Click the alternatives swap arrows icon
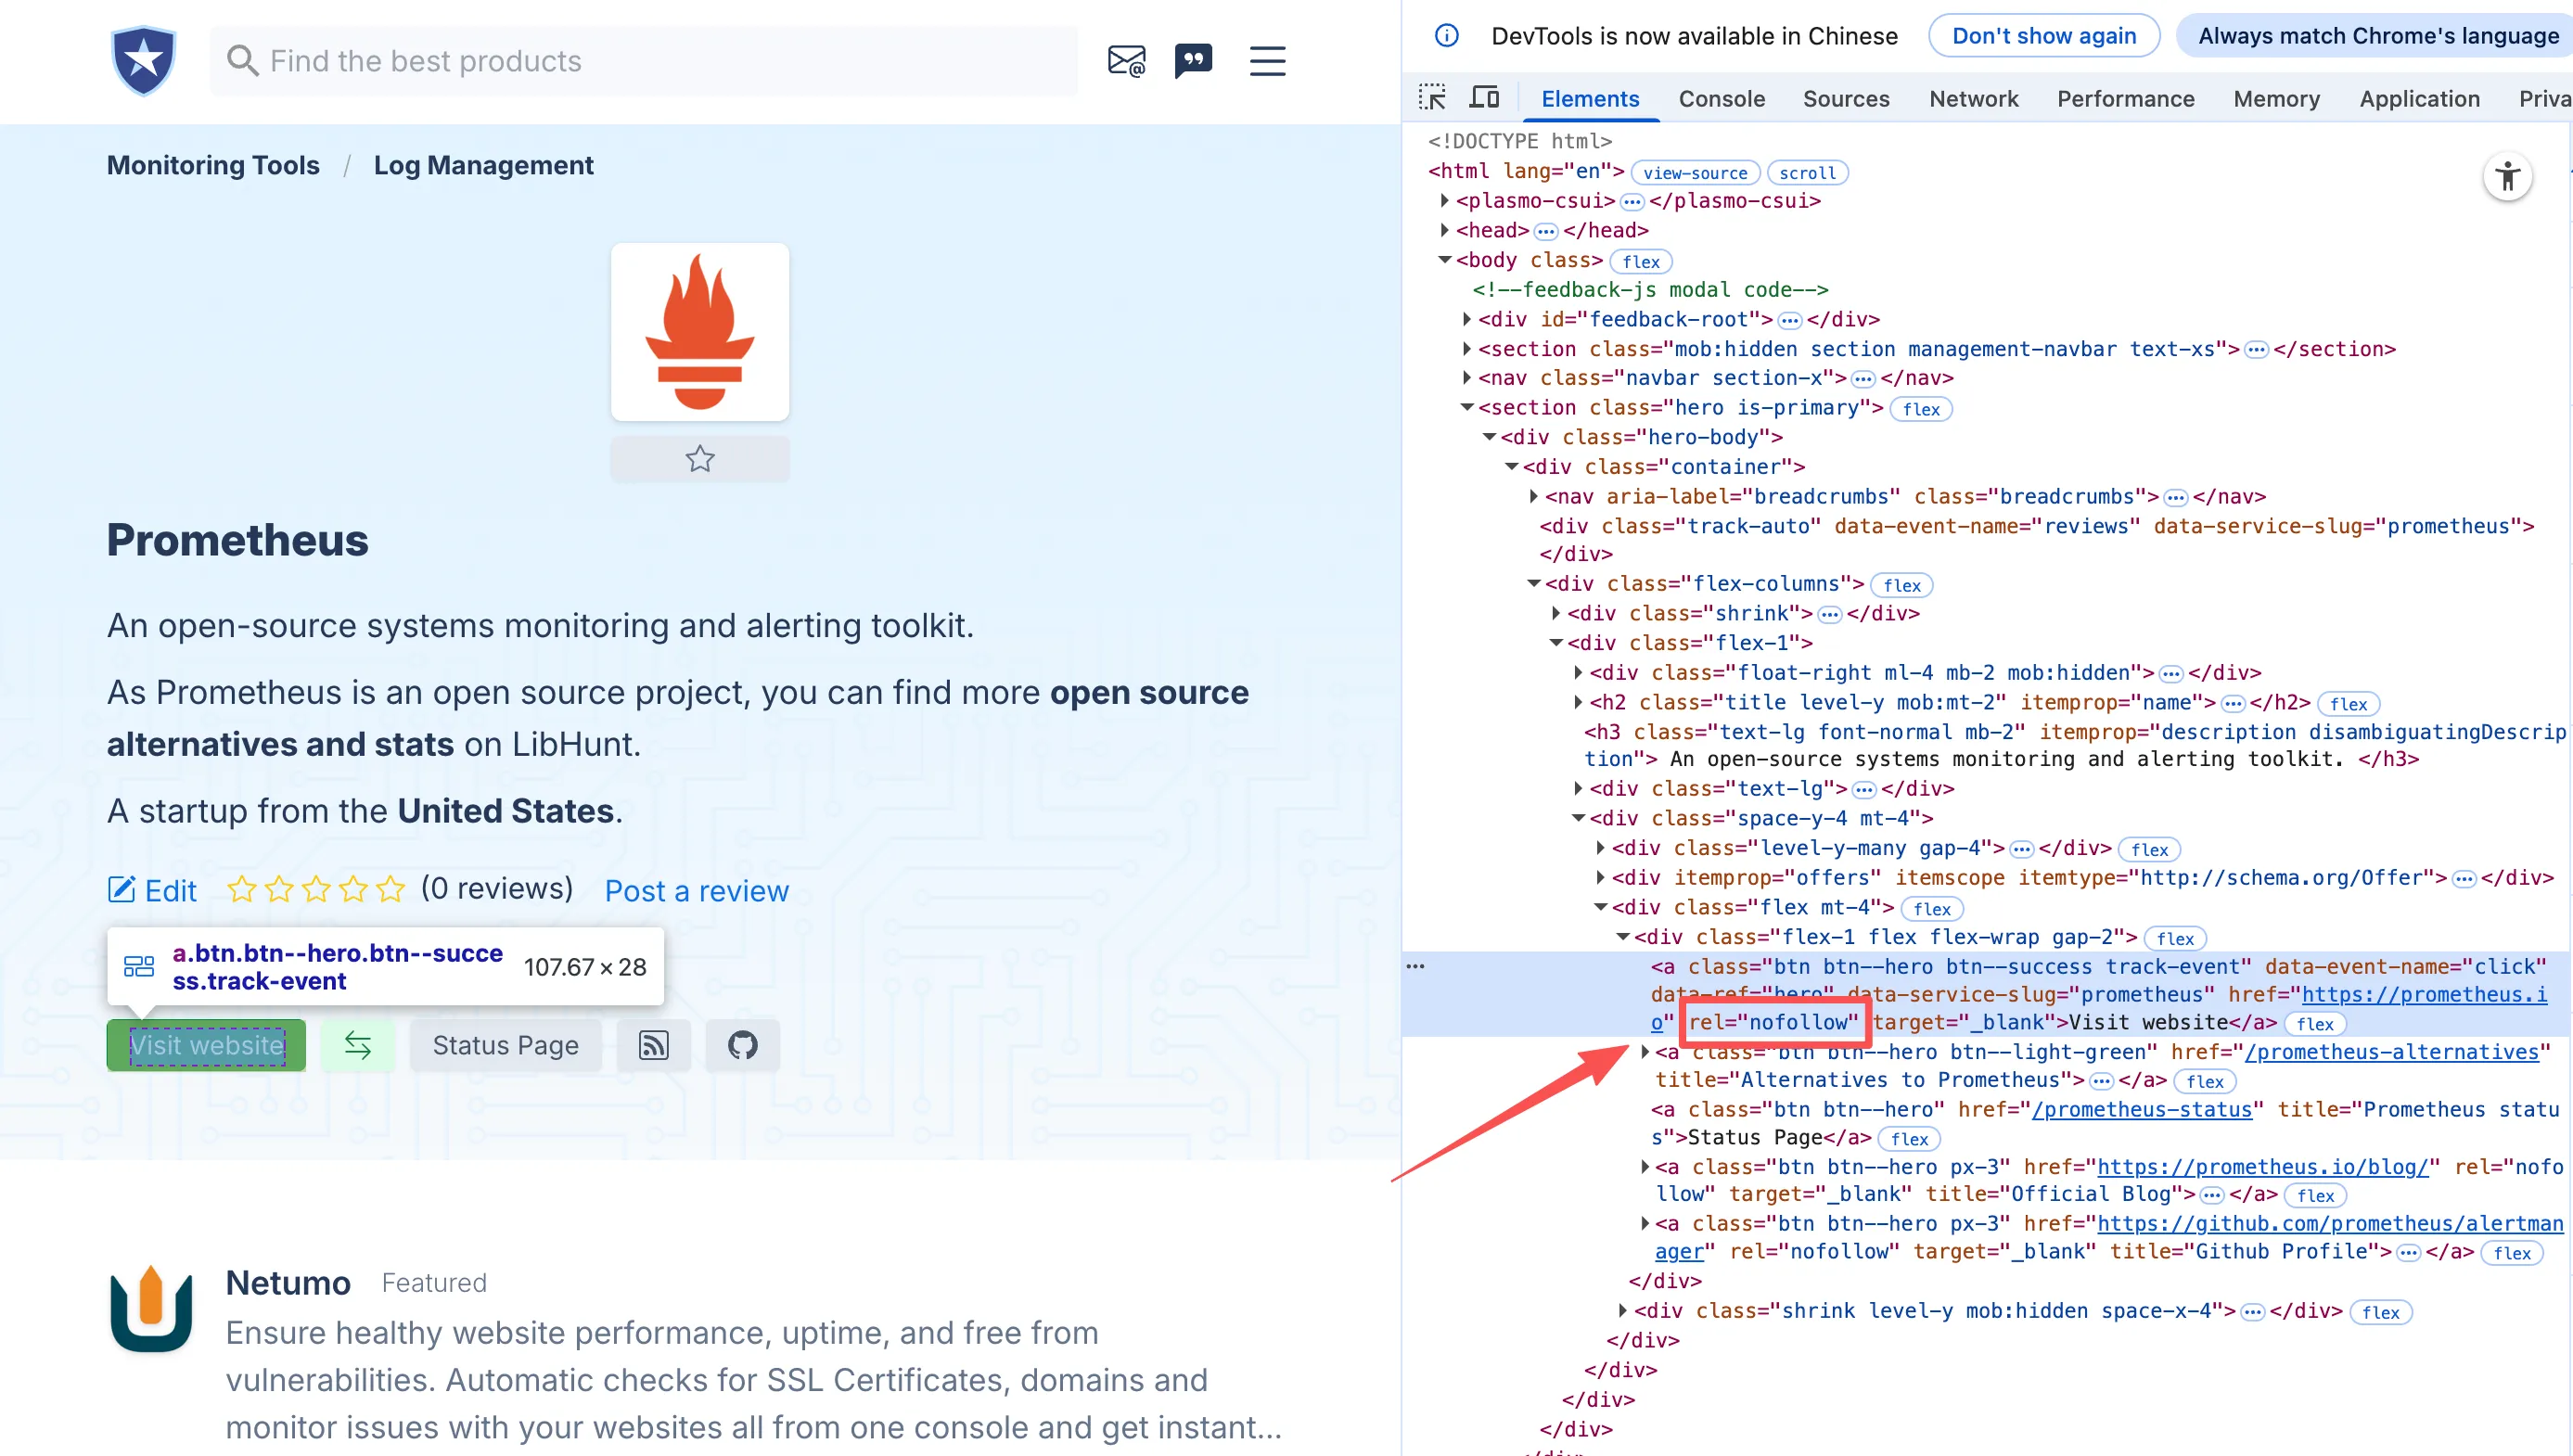The height and width of the screenshot is (1456, 2573). [358, 1045]
